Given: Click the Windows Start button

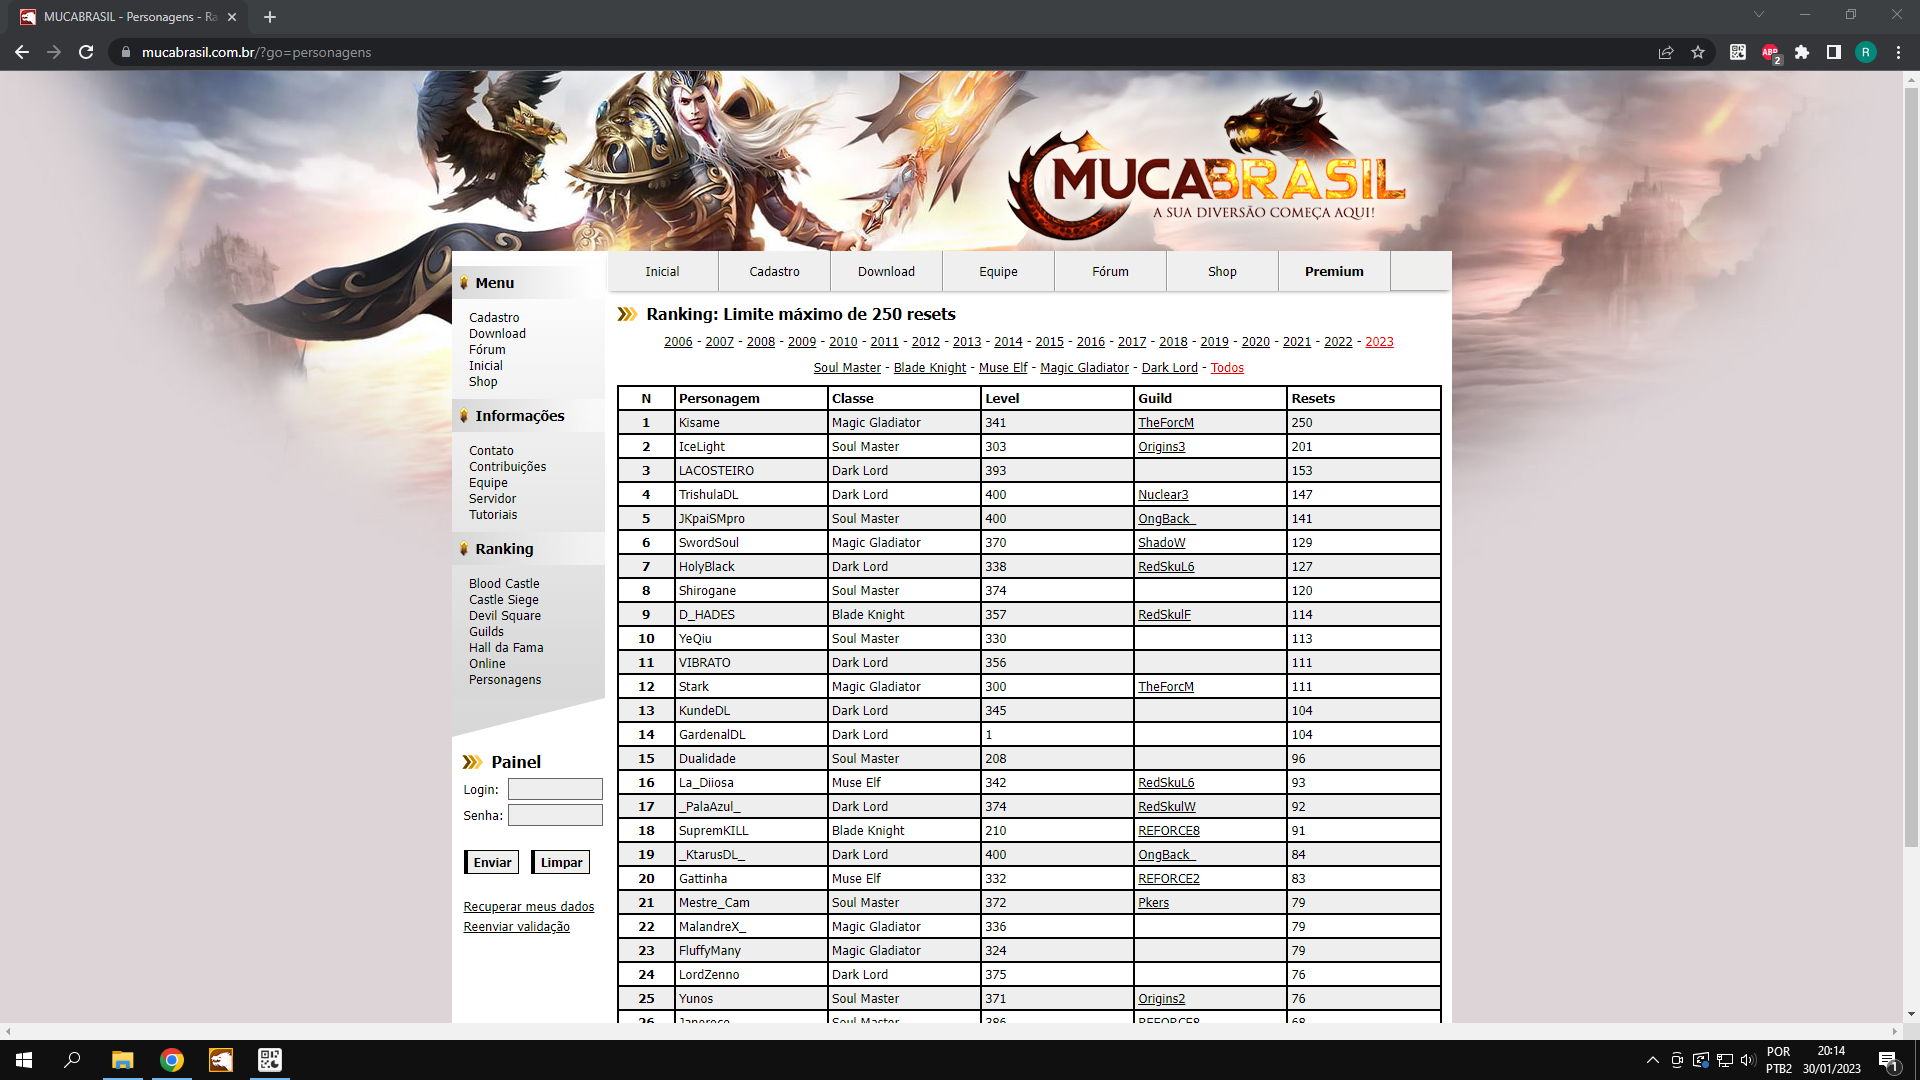Looking at the screenshot, I should pyautogui.click(x=24, y=1060).
